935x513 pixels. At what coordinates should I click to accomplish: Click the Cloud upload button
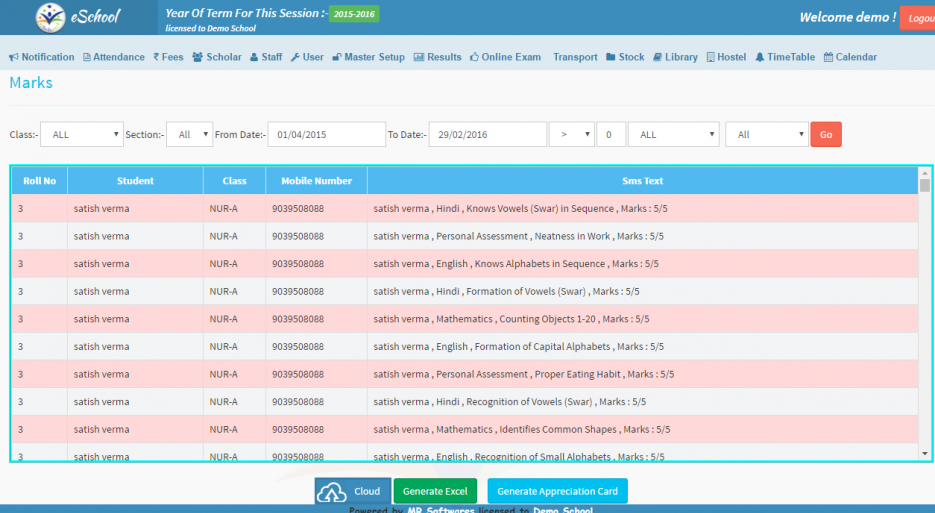[353, 491]
